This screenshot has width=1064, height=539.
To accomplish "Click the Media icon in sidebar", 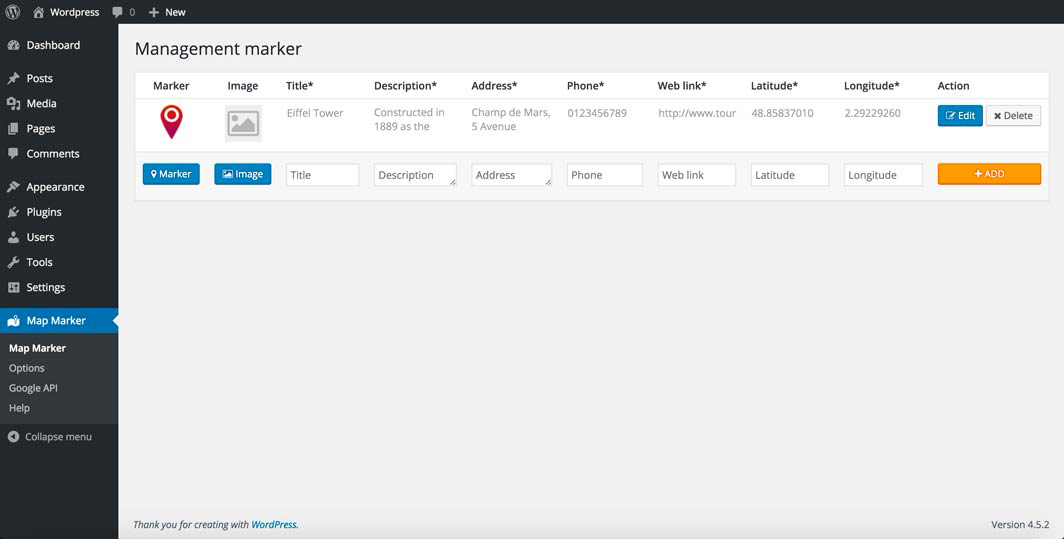I will [14, 104].
